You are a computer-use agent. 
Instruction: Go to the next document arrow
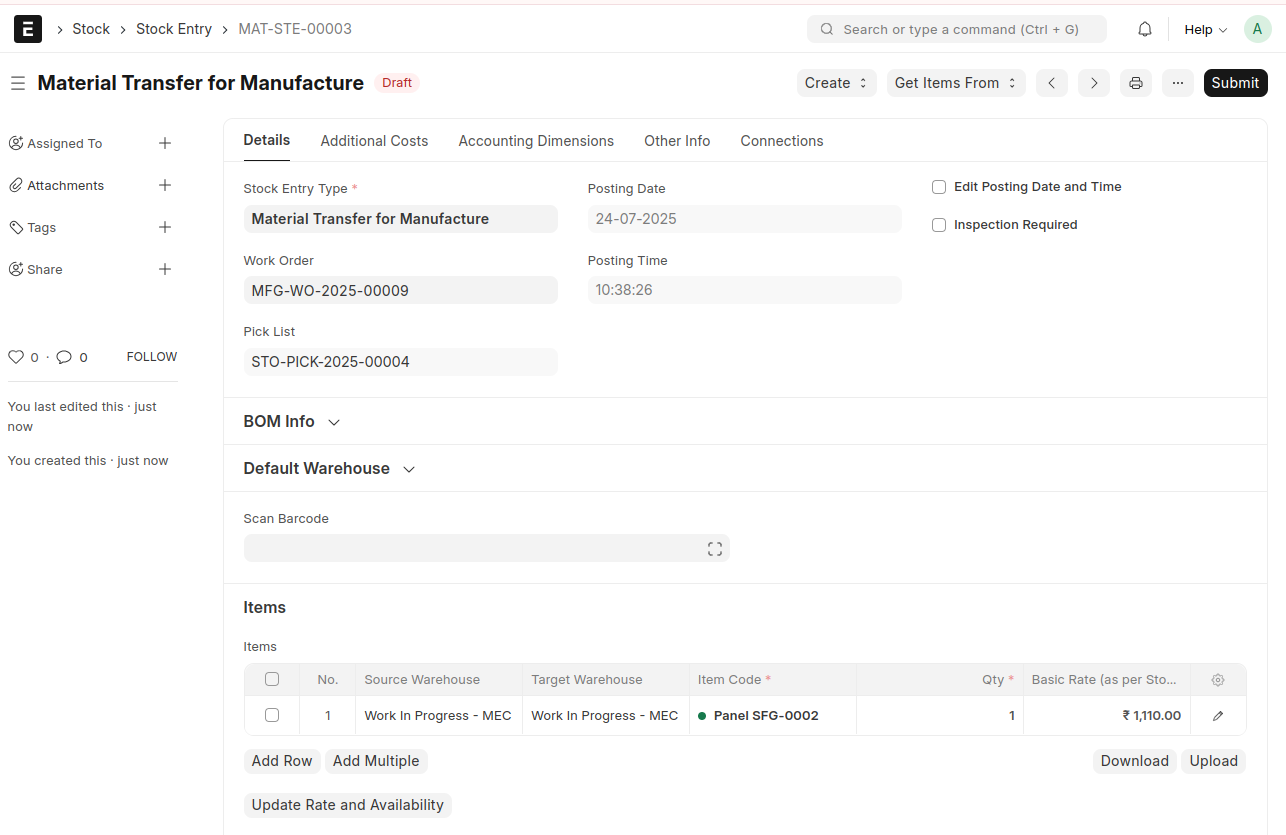1093,83
